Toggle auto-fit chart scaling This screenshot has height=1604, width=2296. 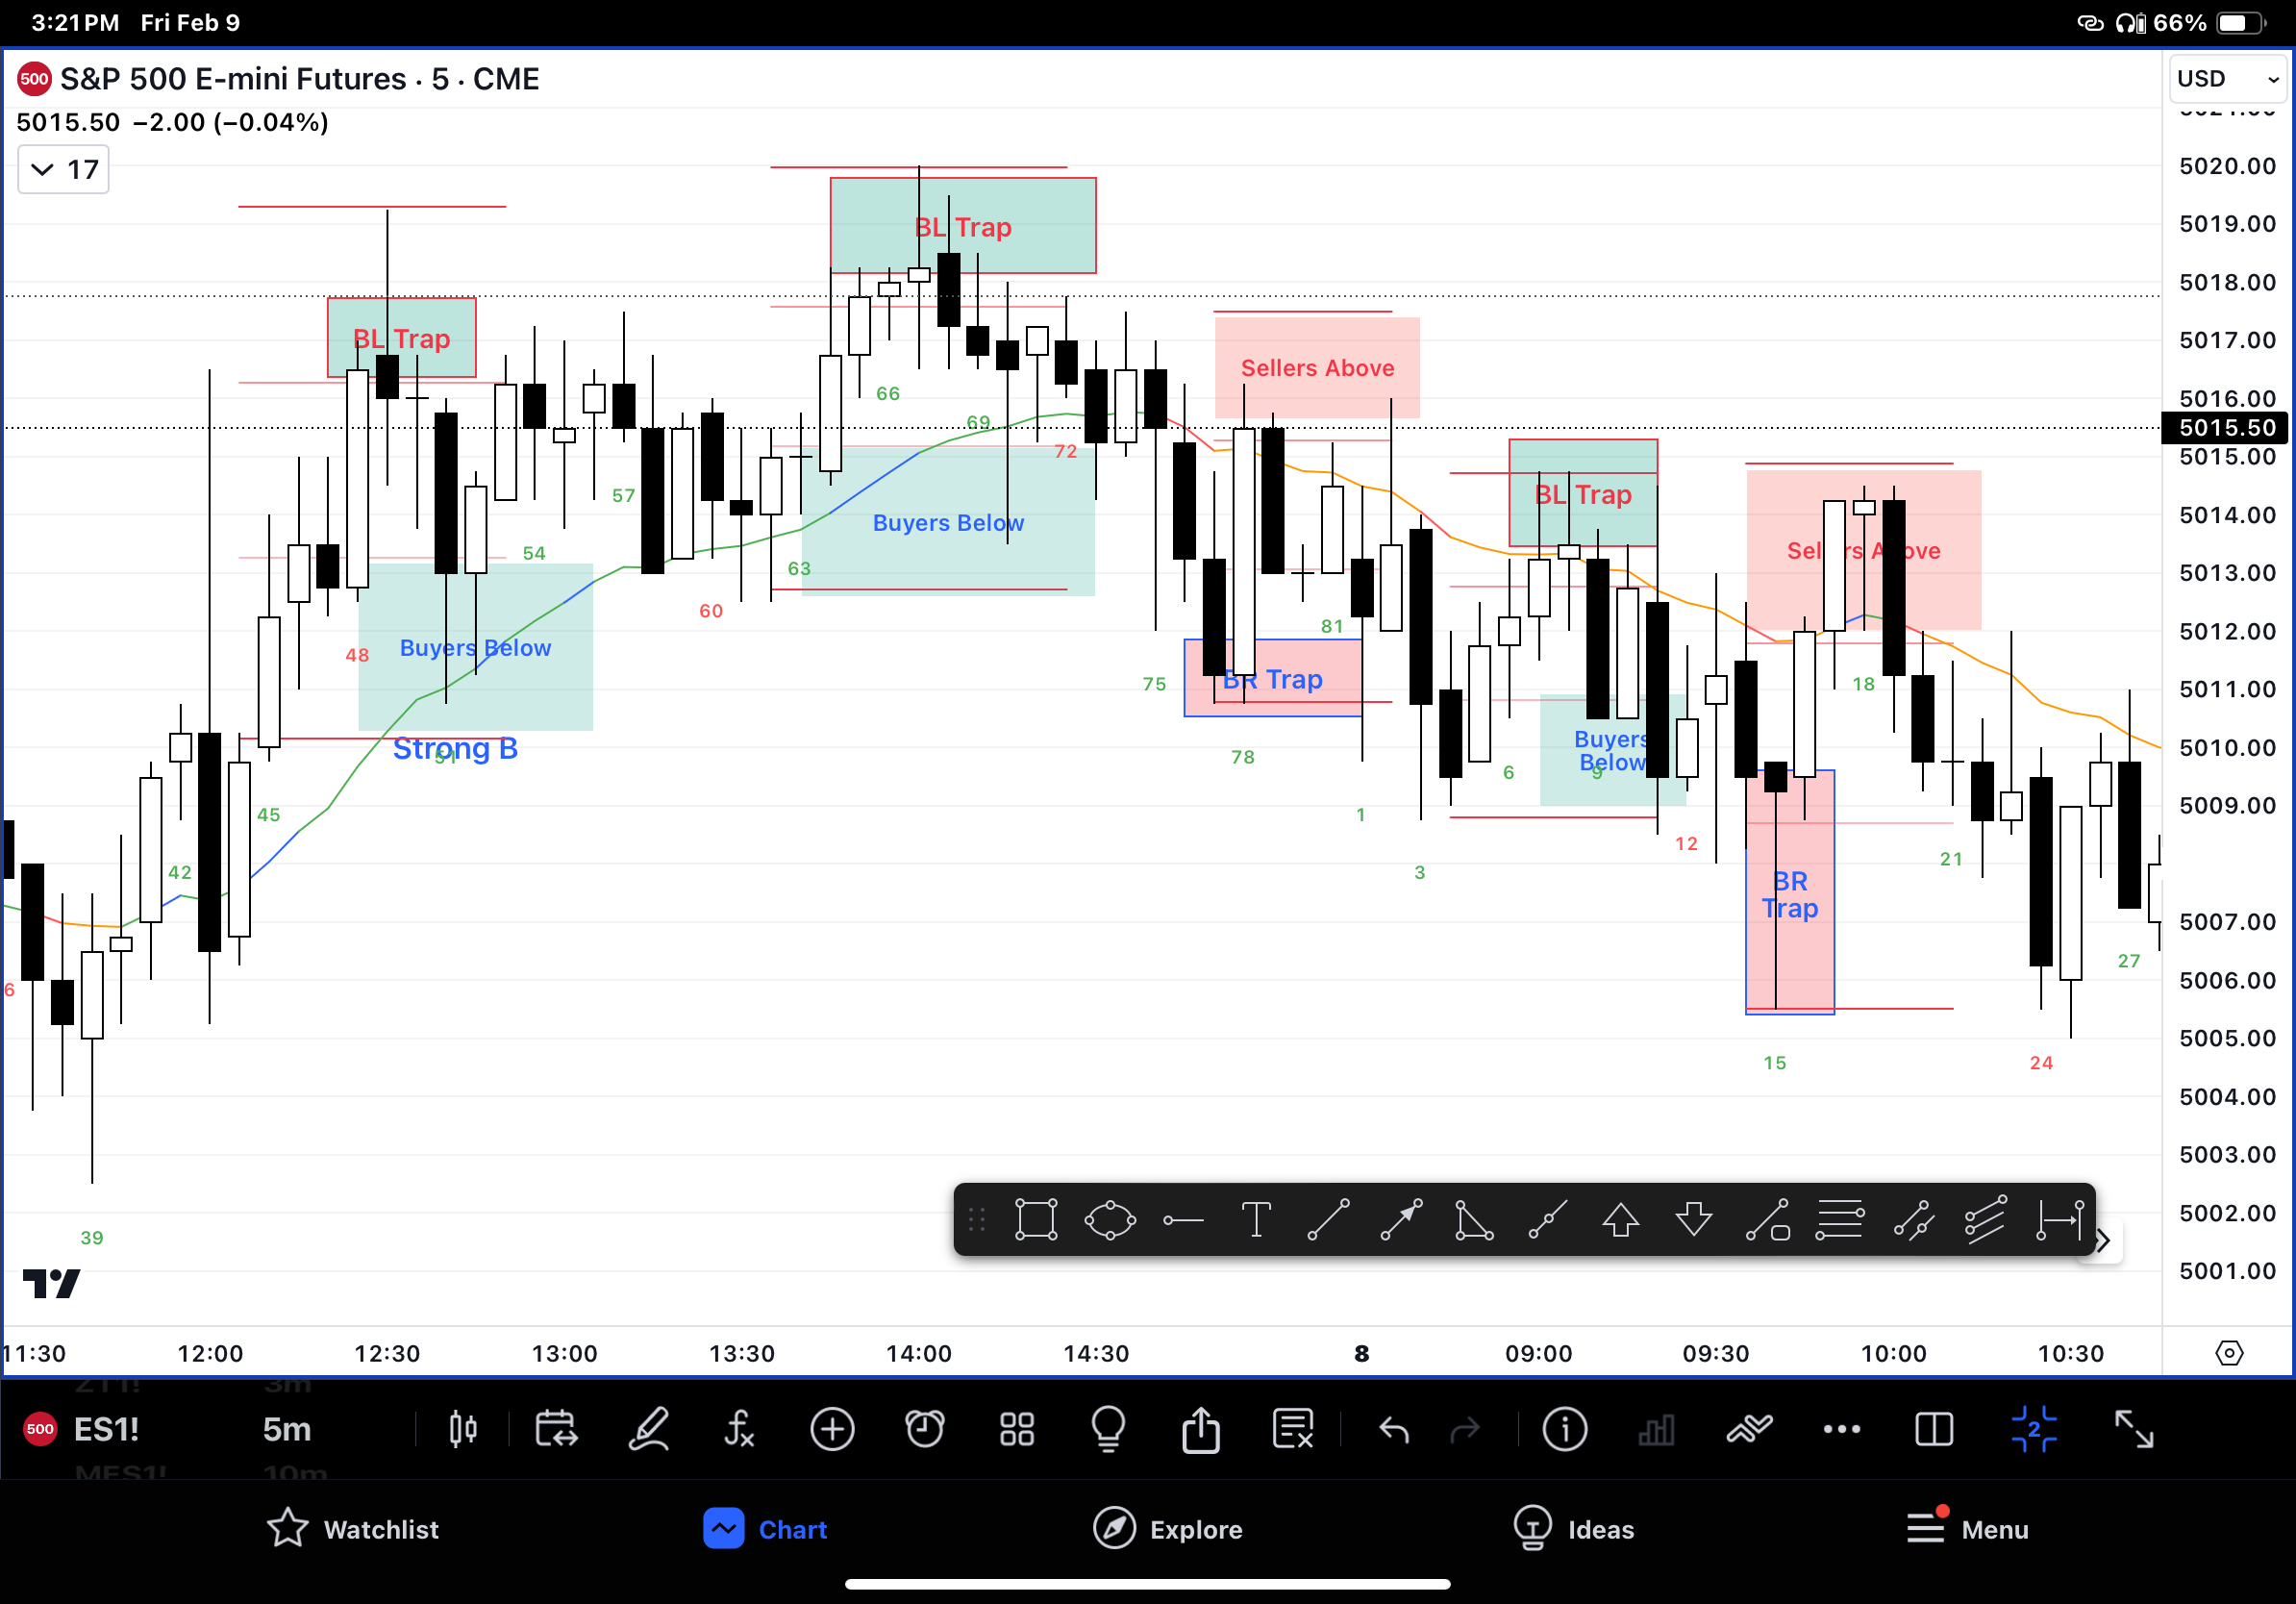click(x=2035, y=1430)
